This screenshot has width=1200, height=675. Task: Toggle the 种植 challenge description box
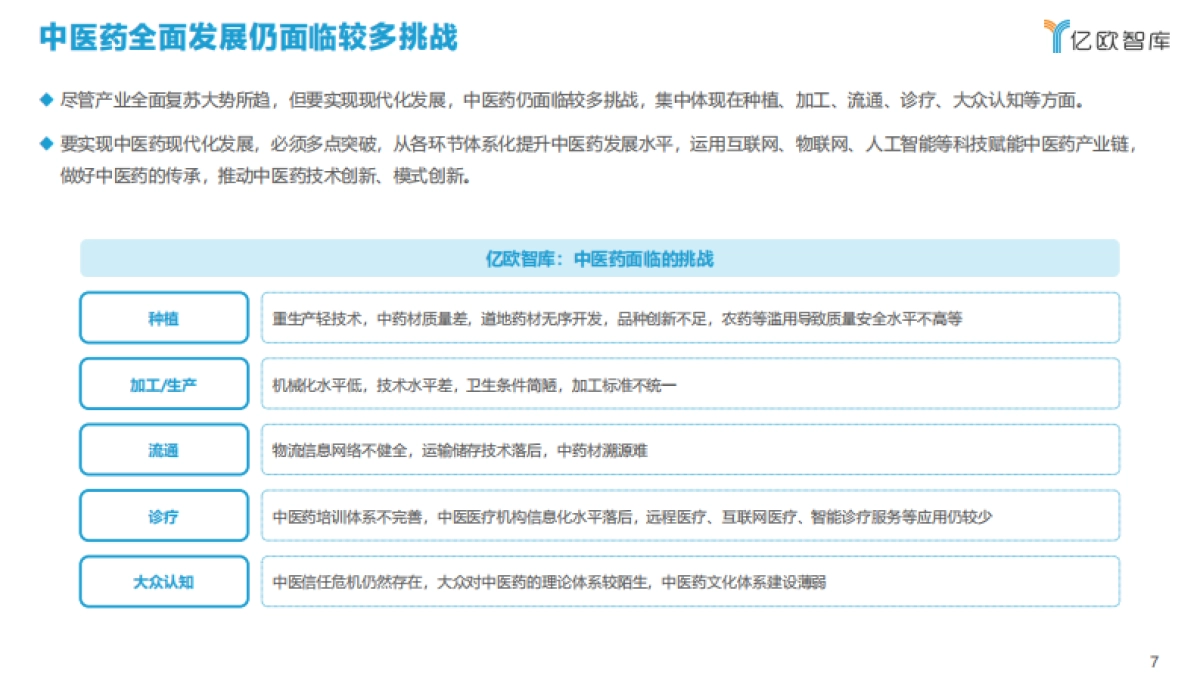tap(690, 317)
